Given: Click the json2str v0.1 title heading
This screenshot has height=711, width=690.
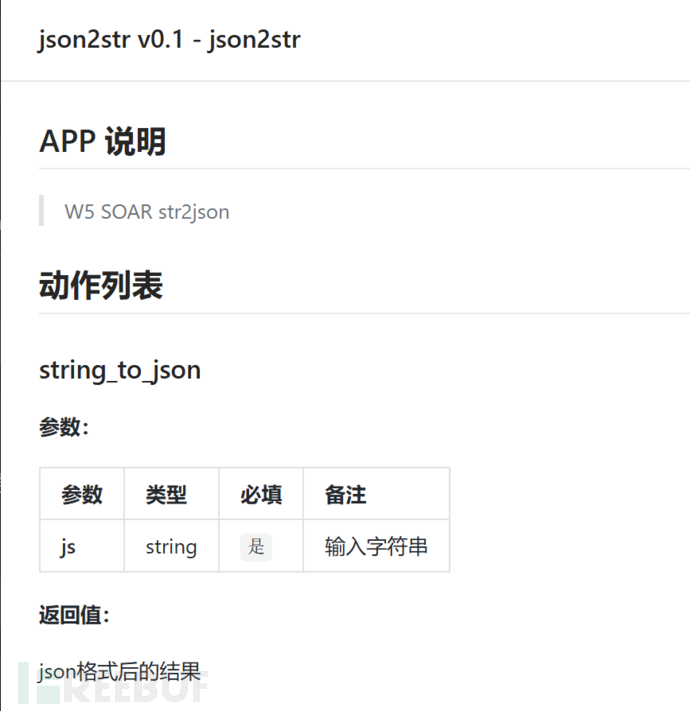Looking at the screenshot, I should pyautogui.click(x=169, y=39).
